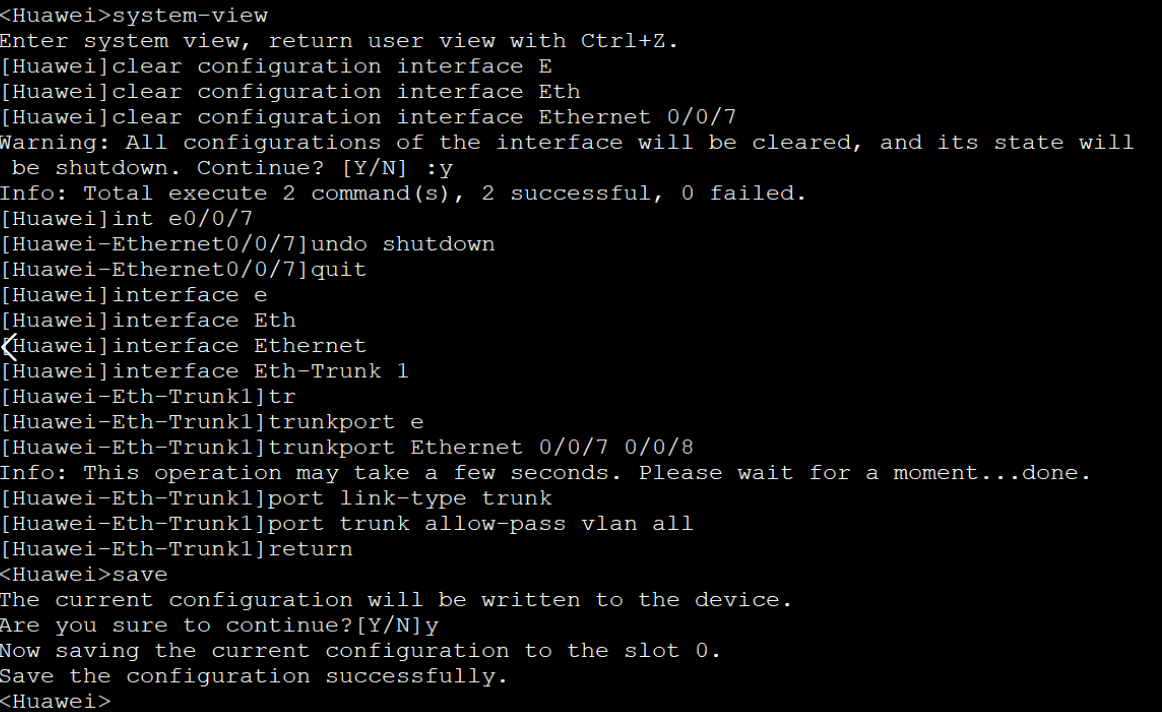Click the '<Huawei>save' command line
The width and height of the screenshot is (1162, 712).
(x=84, y=574)
